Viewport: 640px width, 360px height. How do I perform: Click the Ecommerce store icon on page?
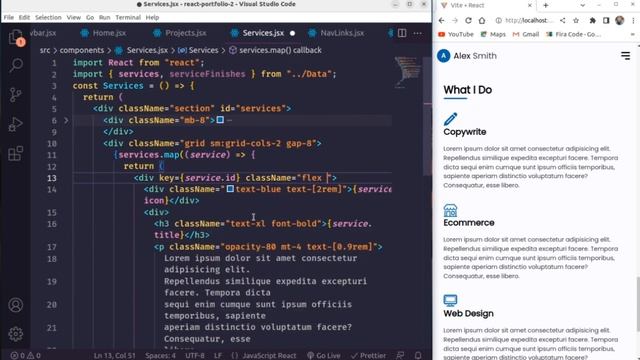[450, 210]
